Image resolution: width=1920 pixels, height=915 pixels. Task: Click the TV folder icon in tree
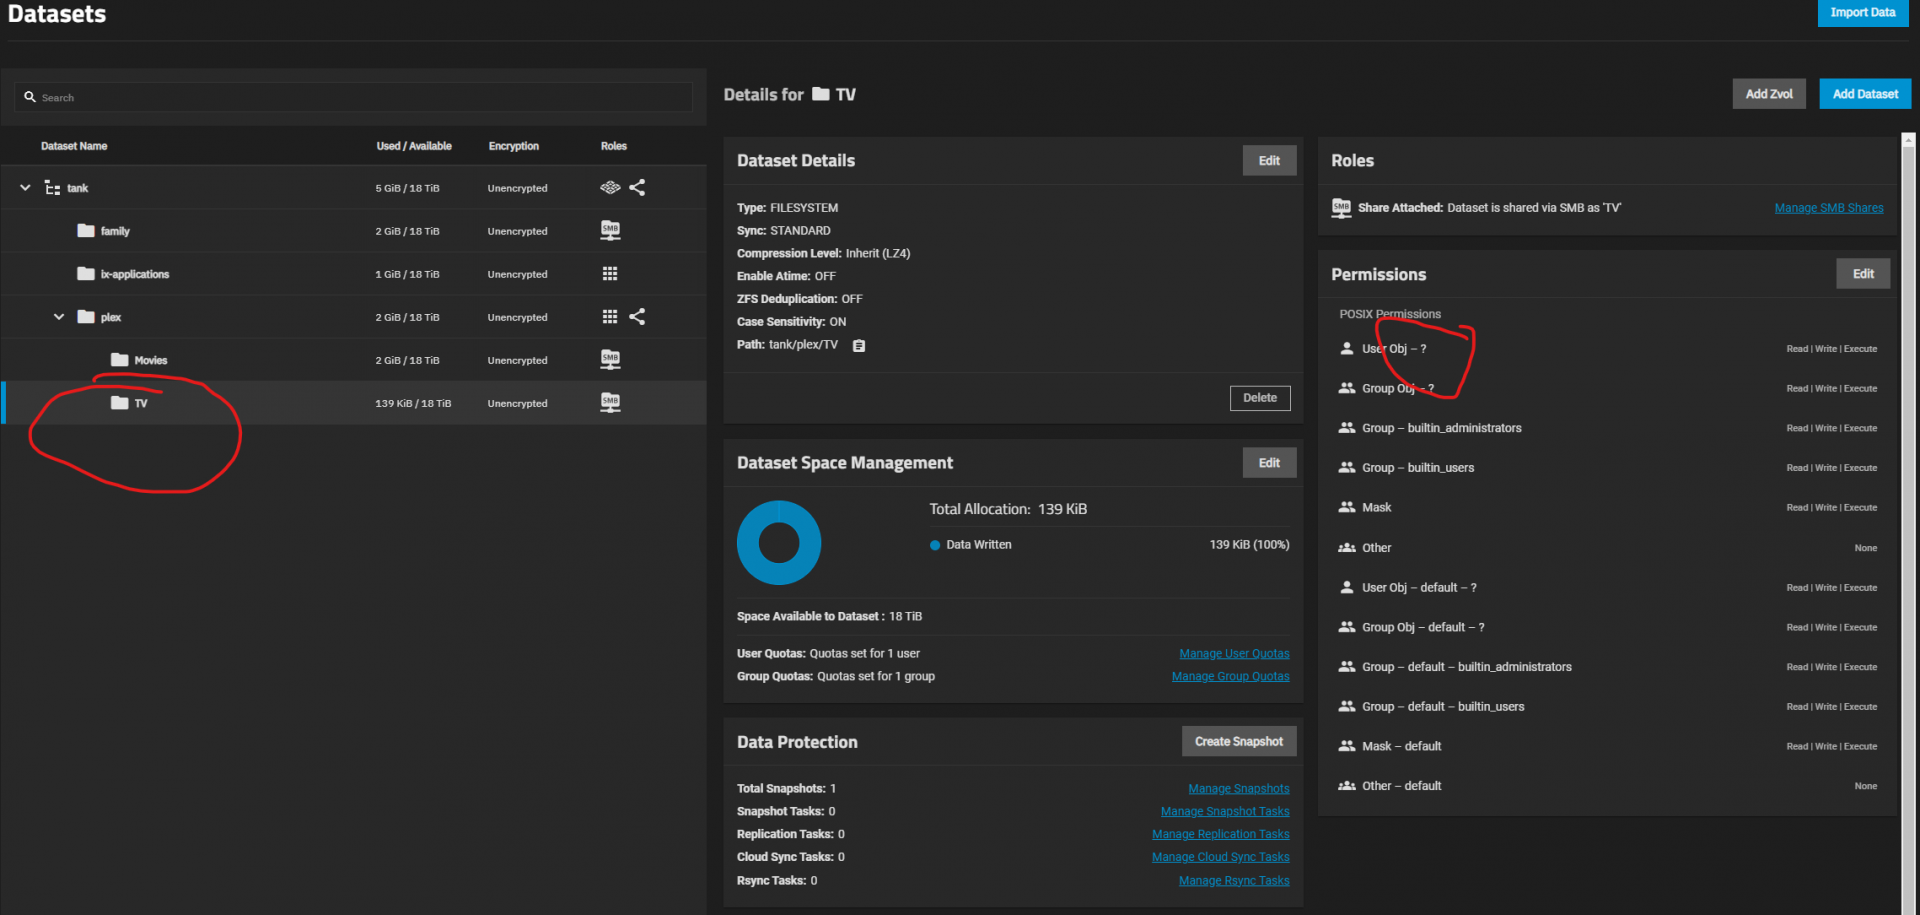(x=120, y=403)
